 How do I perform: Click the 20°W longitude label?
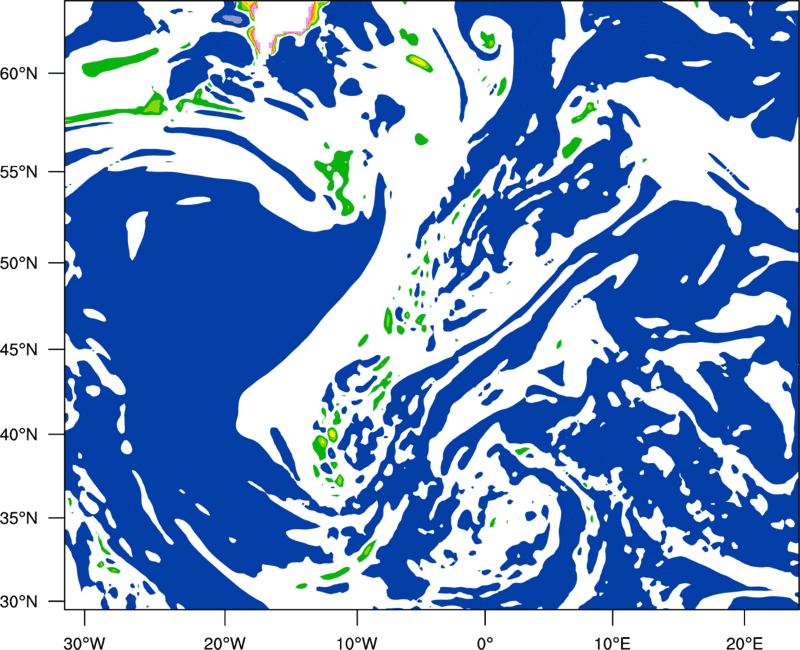pyautogui.click(x=224, y=643)
